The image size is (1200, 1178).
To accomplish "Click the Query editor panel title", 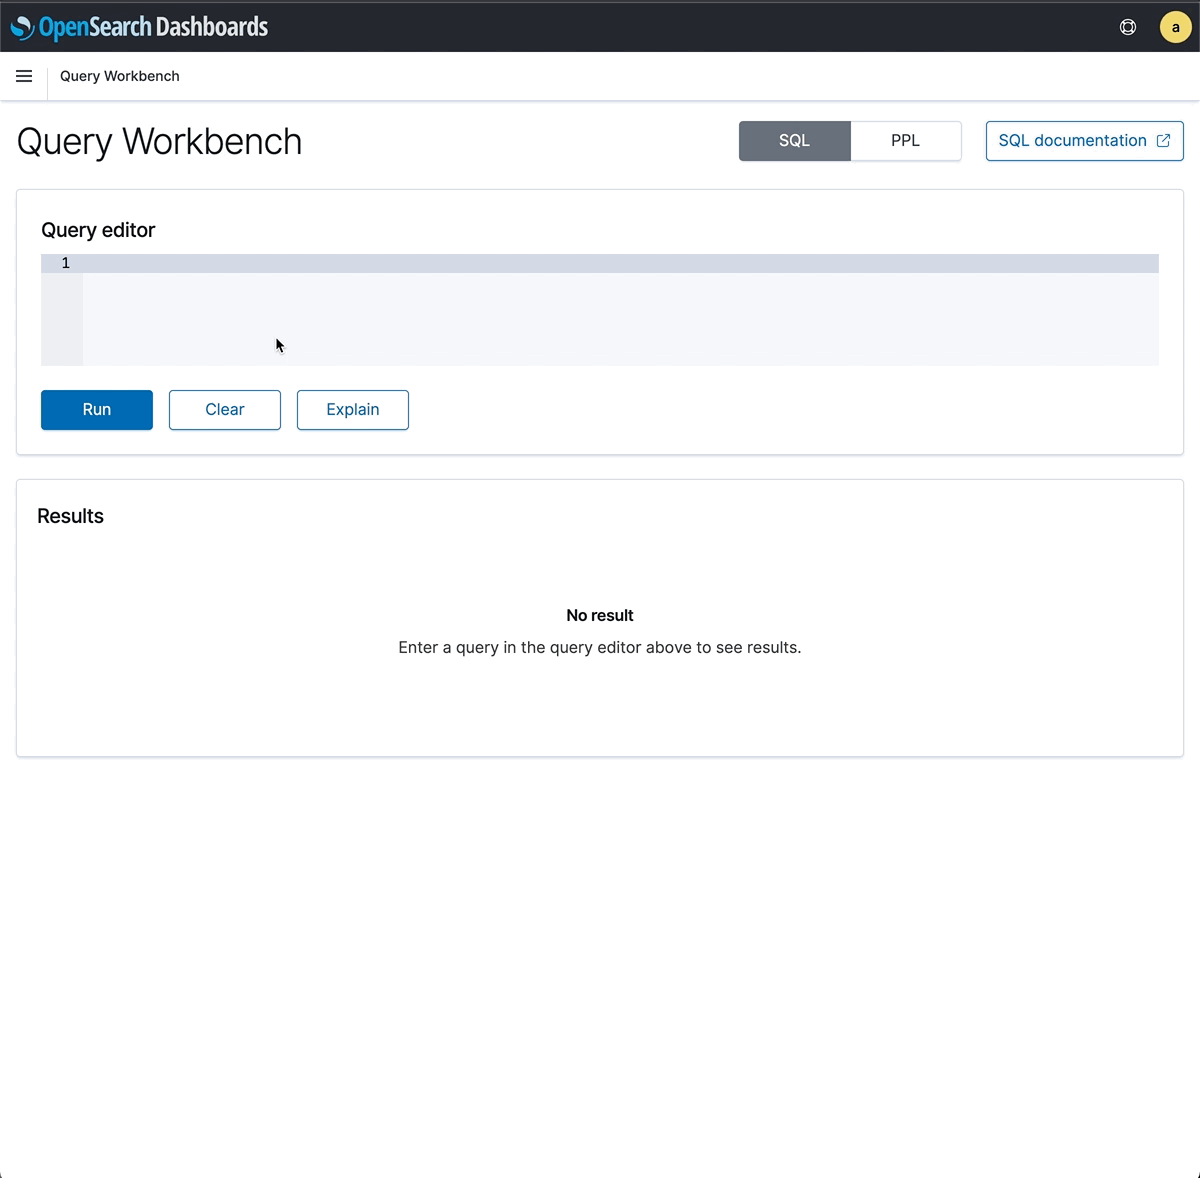I will coord(98,230).
